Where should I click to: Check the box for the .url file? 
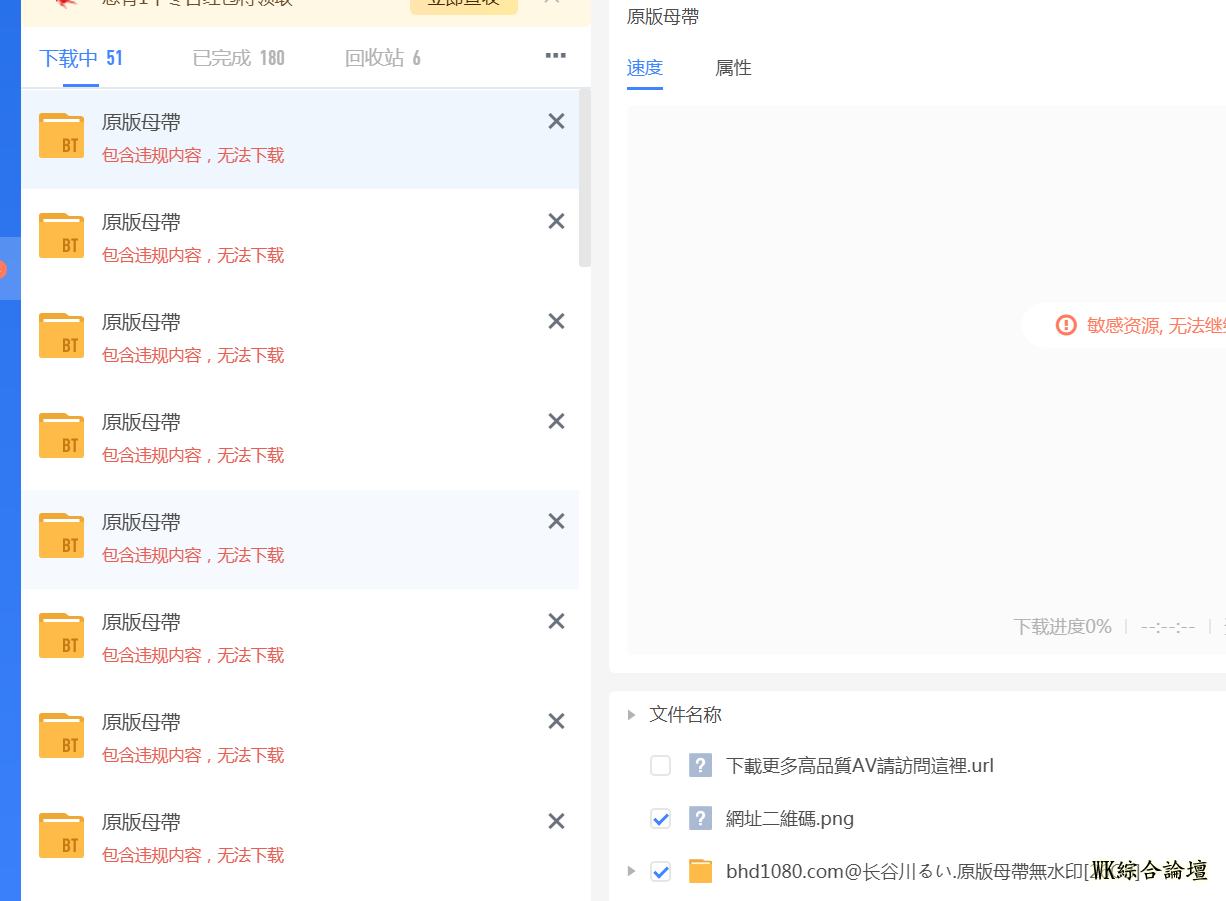click(x=660, y=766)
